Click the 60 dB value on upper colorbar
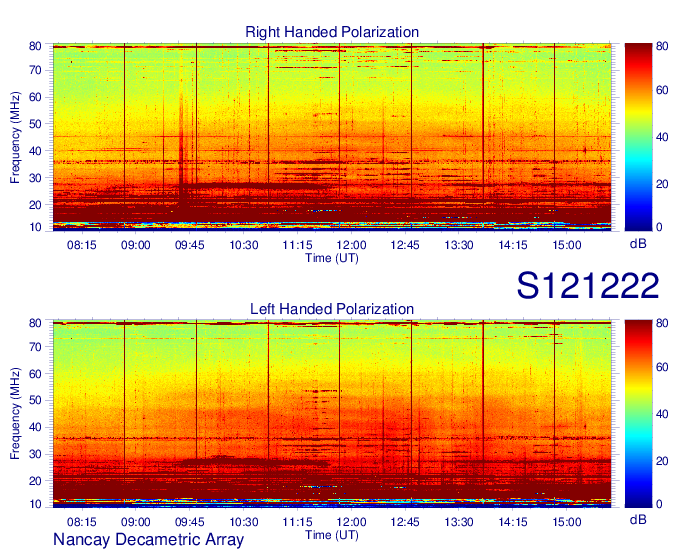Viewport: 680px width, 552px height. (662, 90)
